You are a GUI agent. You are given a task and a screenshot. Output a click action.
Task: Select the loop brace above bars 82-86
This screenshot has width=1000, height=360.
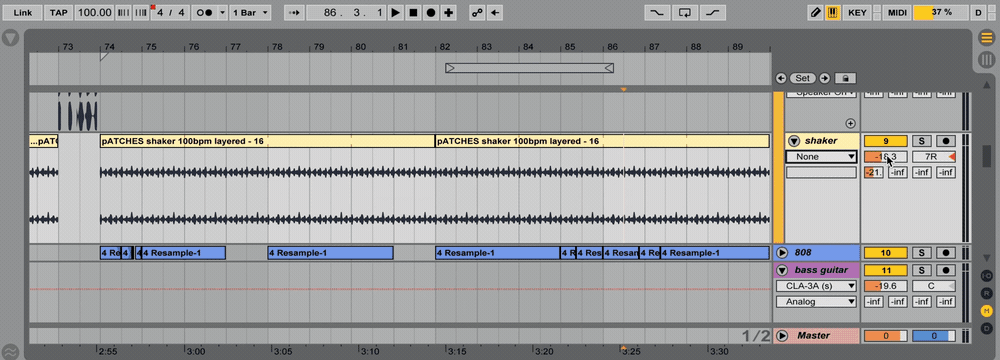coord(529,68)
